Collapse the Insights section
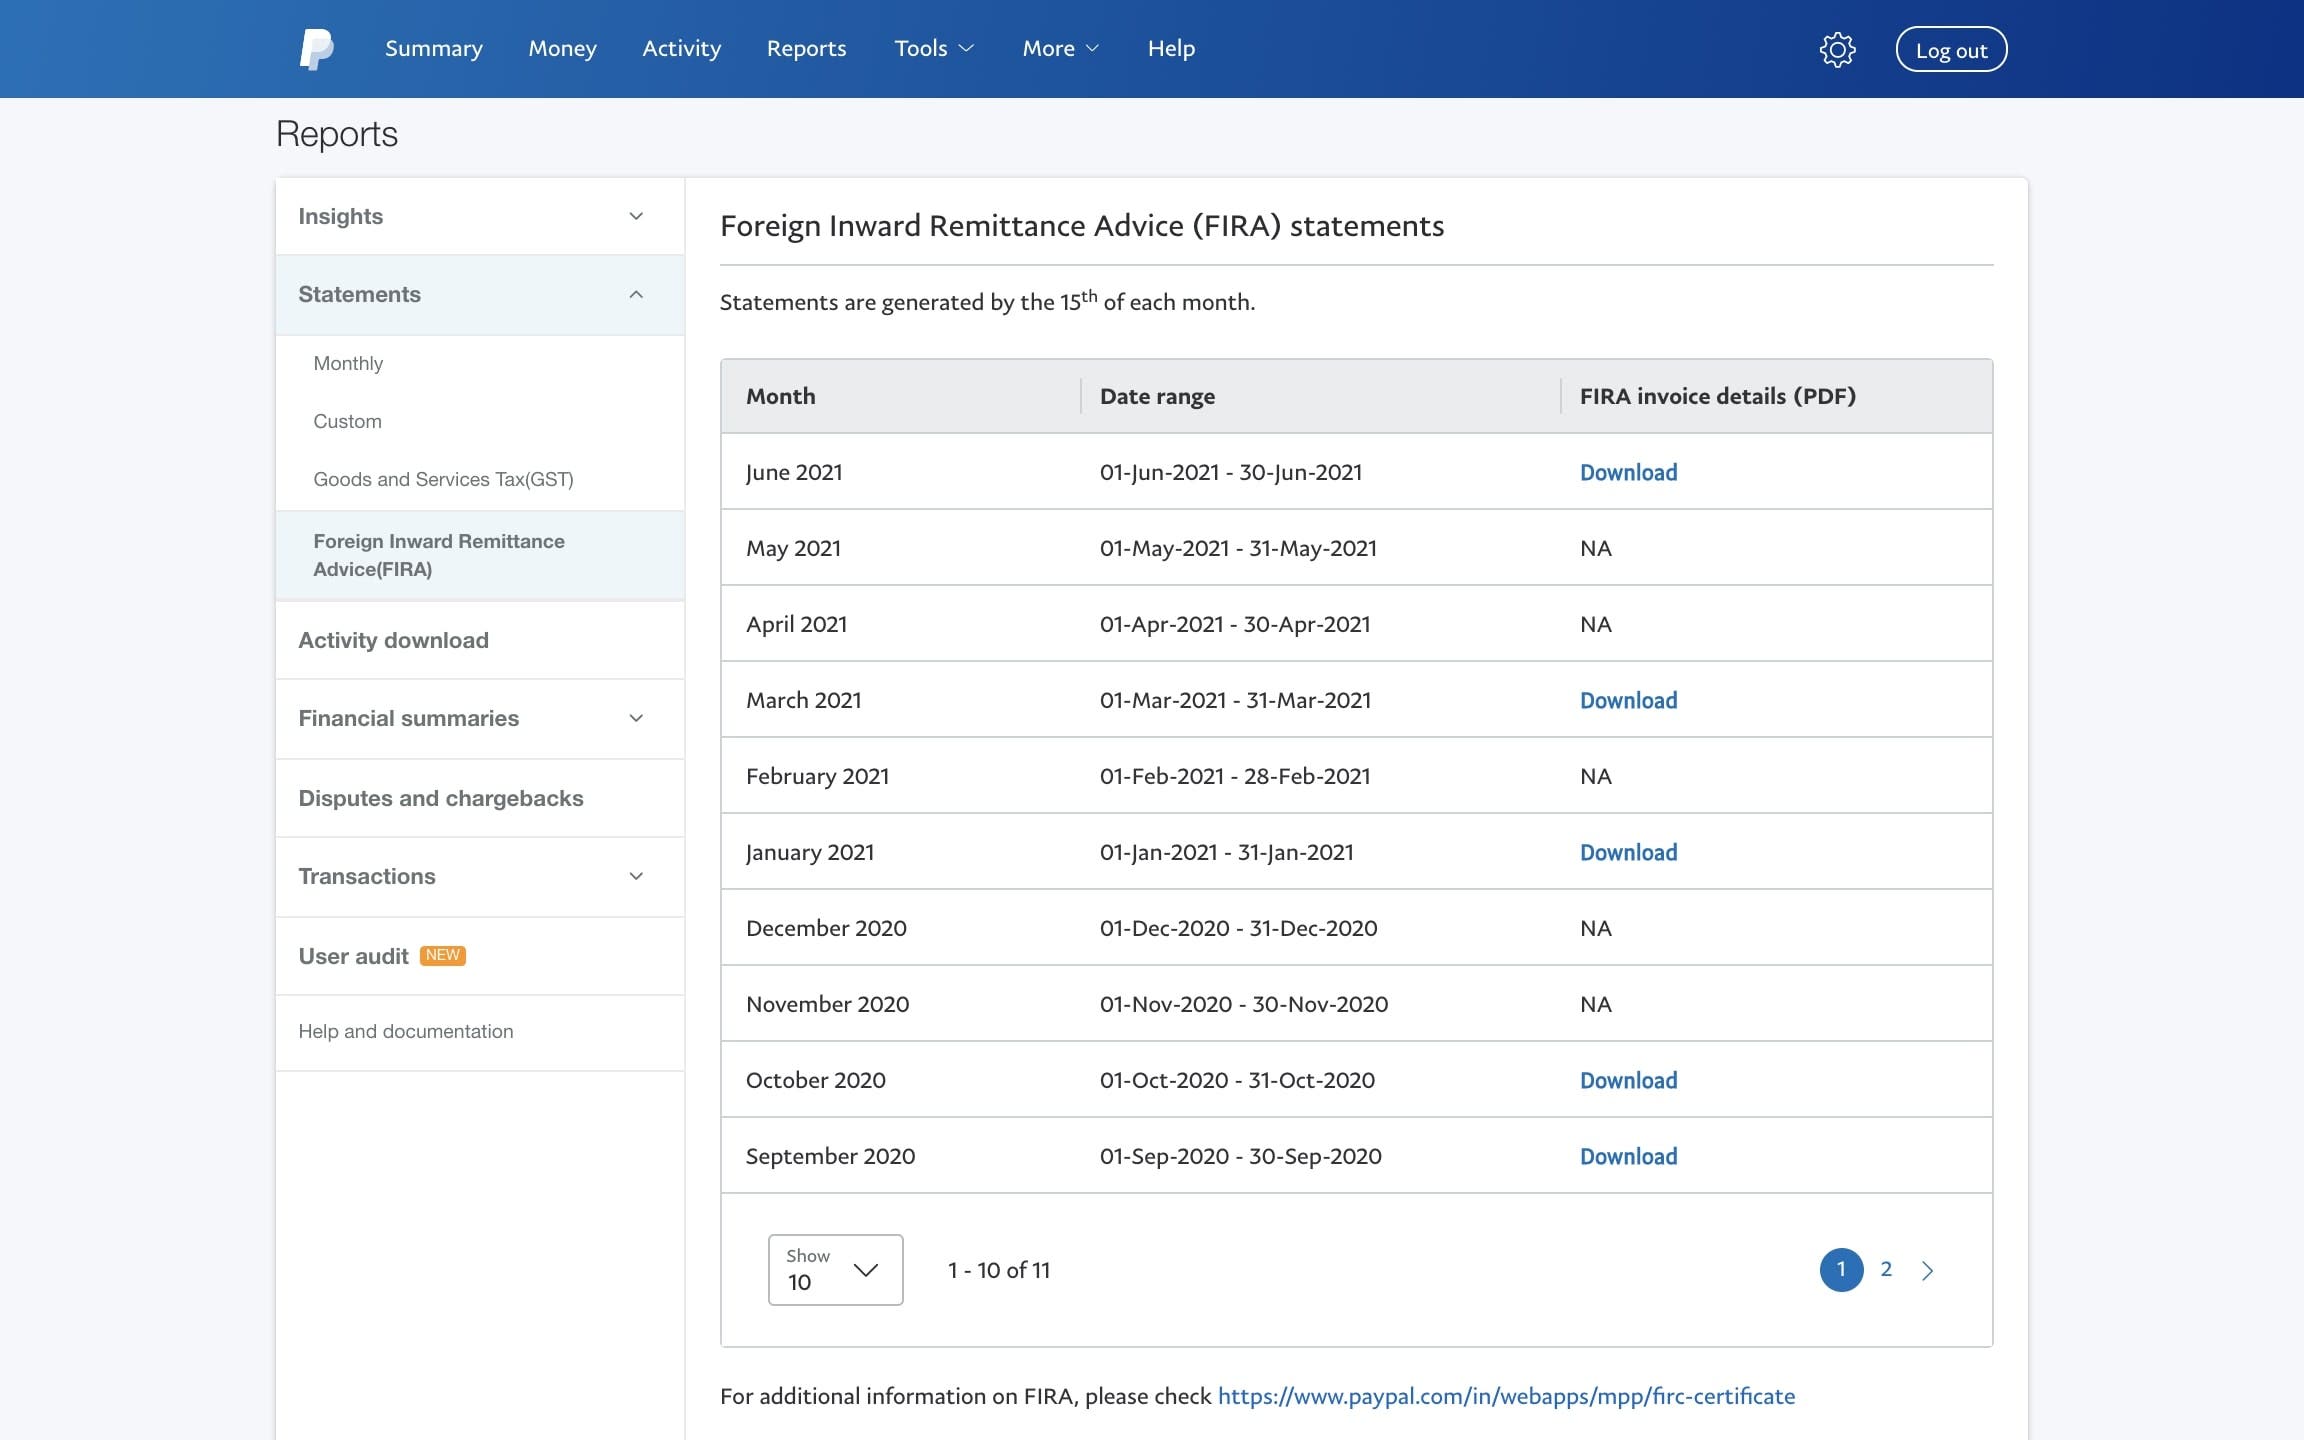The width and height of the screenshot is (2304, 1440). click(x=635, y=214)
